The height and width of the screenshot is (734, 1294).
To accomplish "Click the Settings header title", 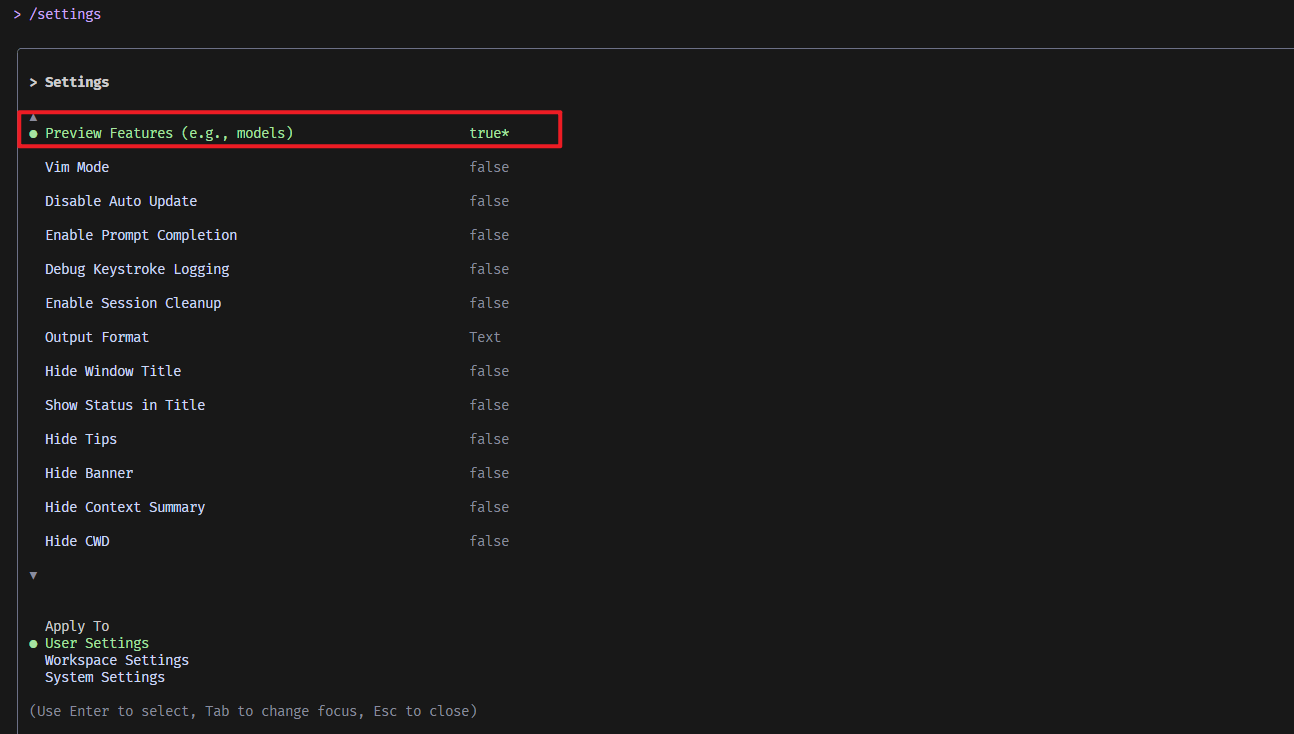I will coord(77,82).
